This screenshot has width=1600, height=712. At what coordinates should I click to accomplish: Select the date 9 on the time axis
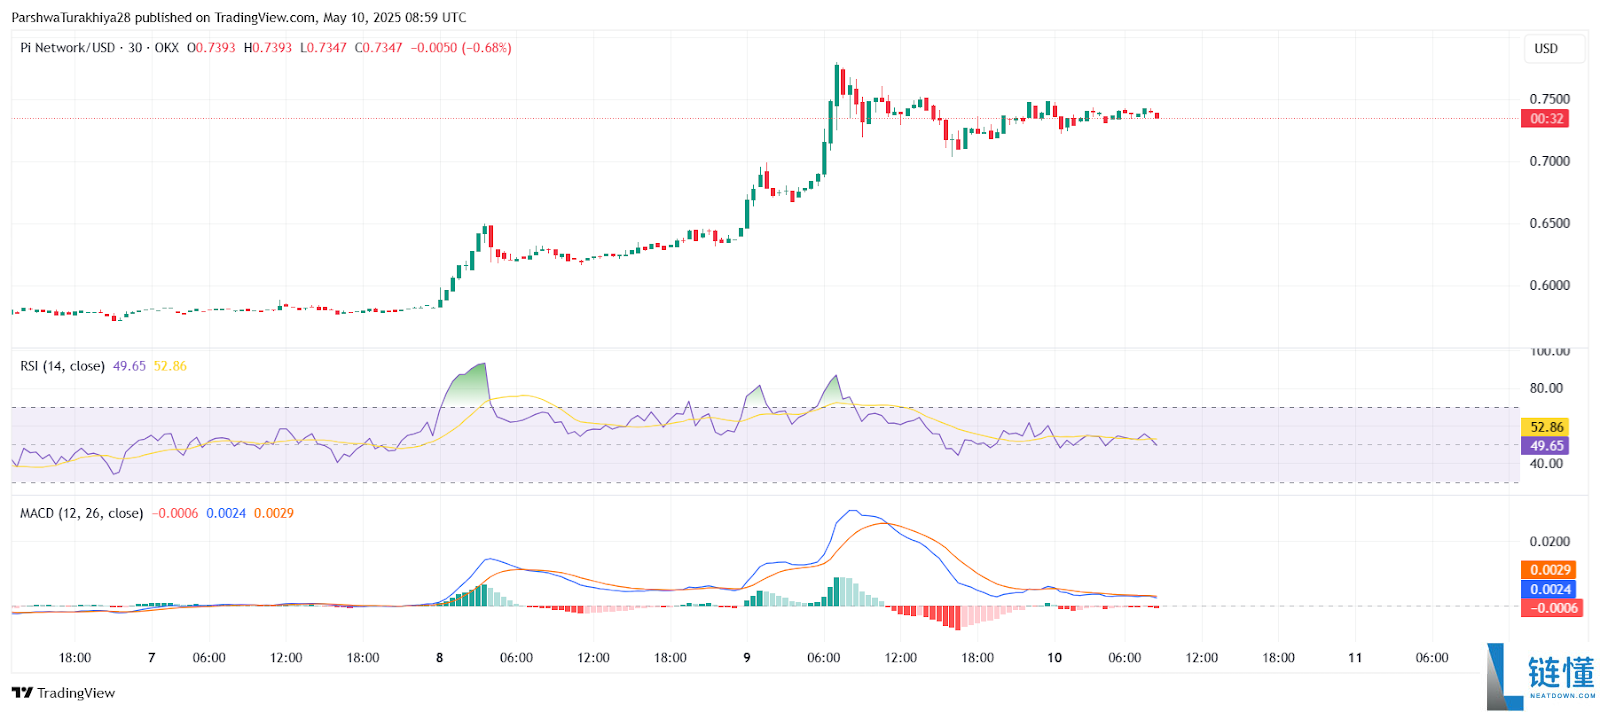point(746,658)
